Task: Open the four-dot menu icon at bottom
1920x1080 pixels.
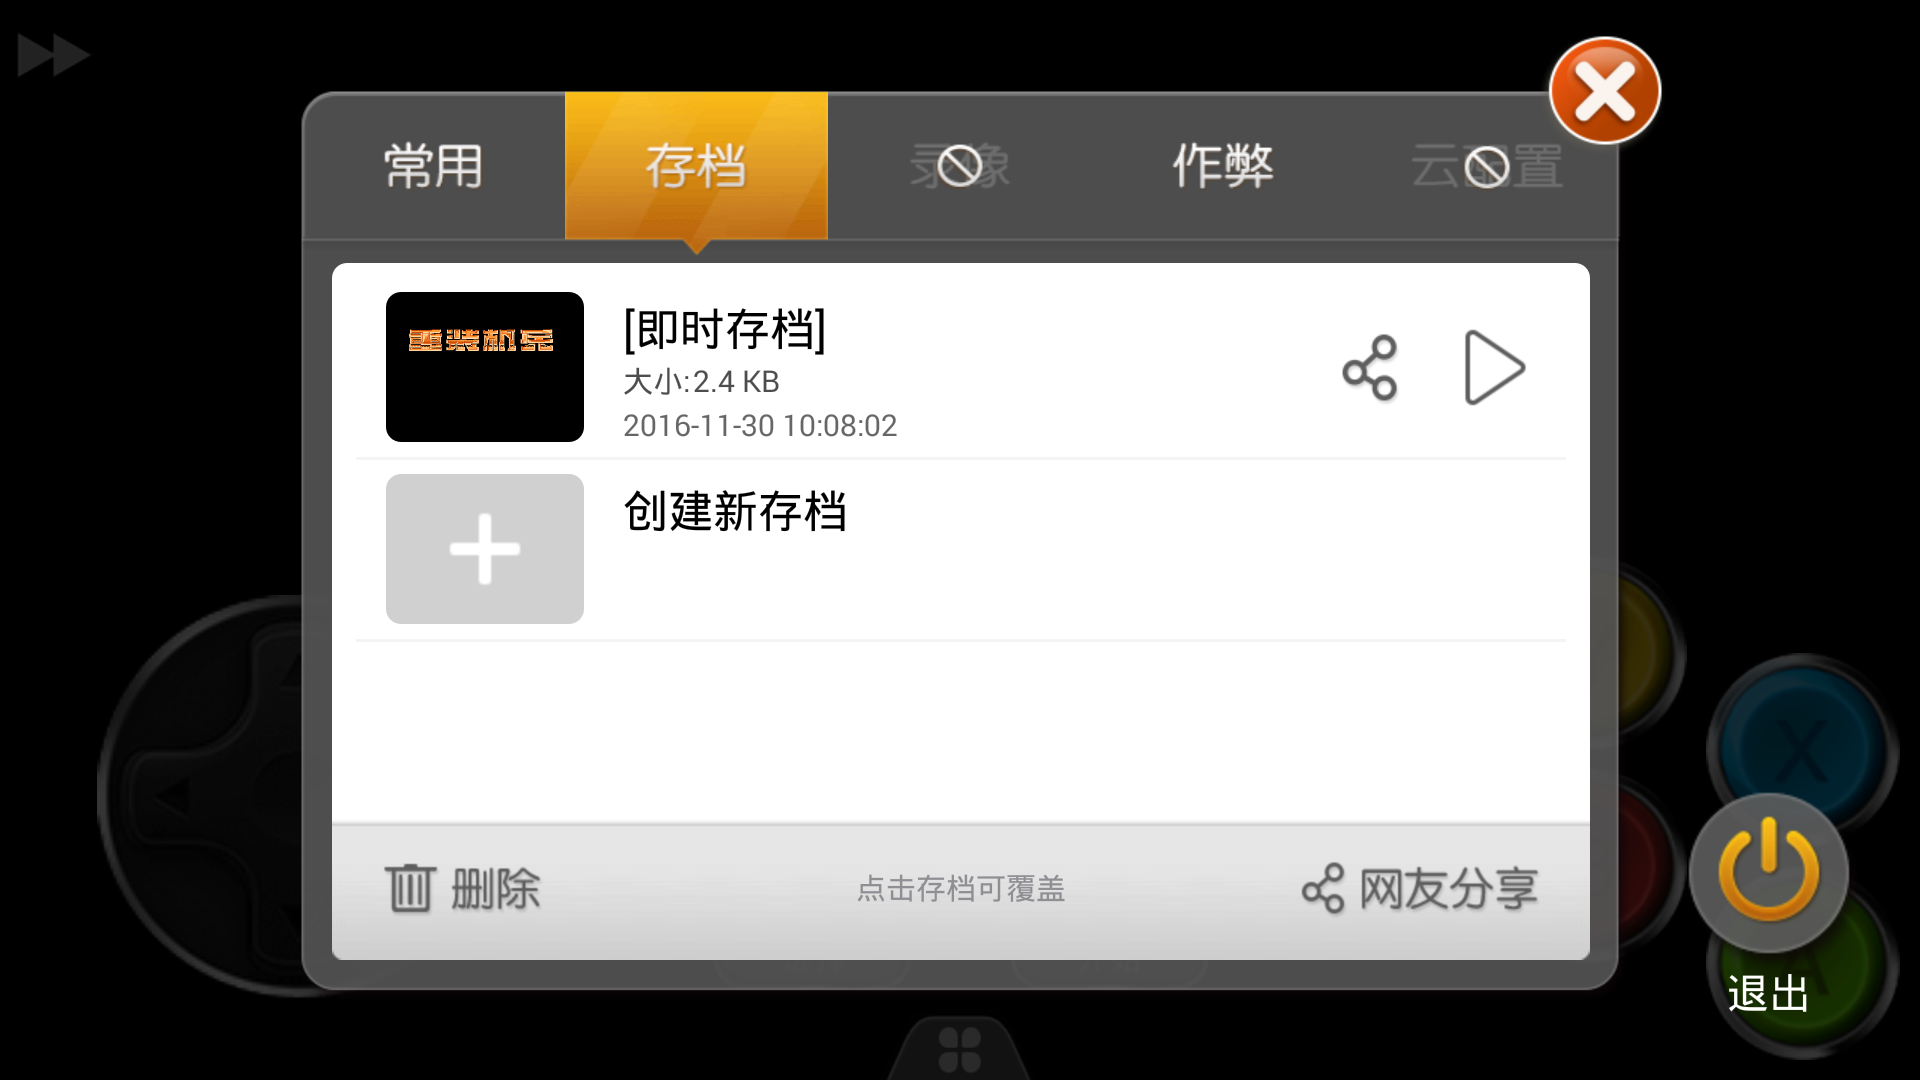Action: (x=959, y=1050)
